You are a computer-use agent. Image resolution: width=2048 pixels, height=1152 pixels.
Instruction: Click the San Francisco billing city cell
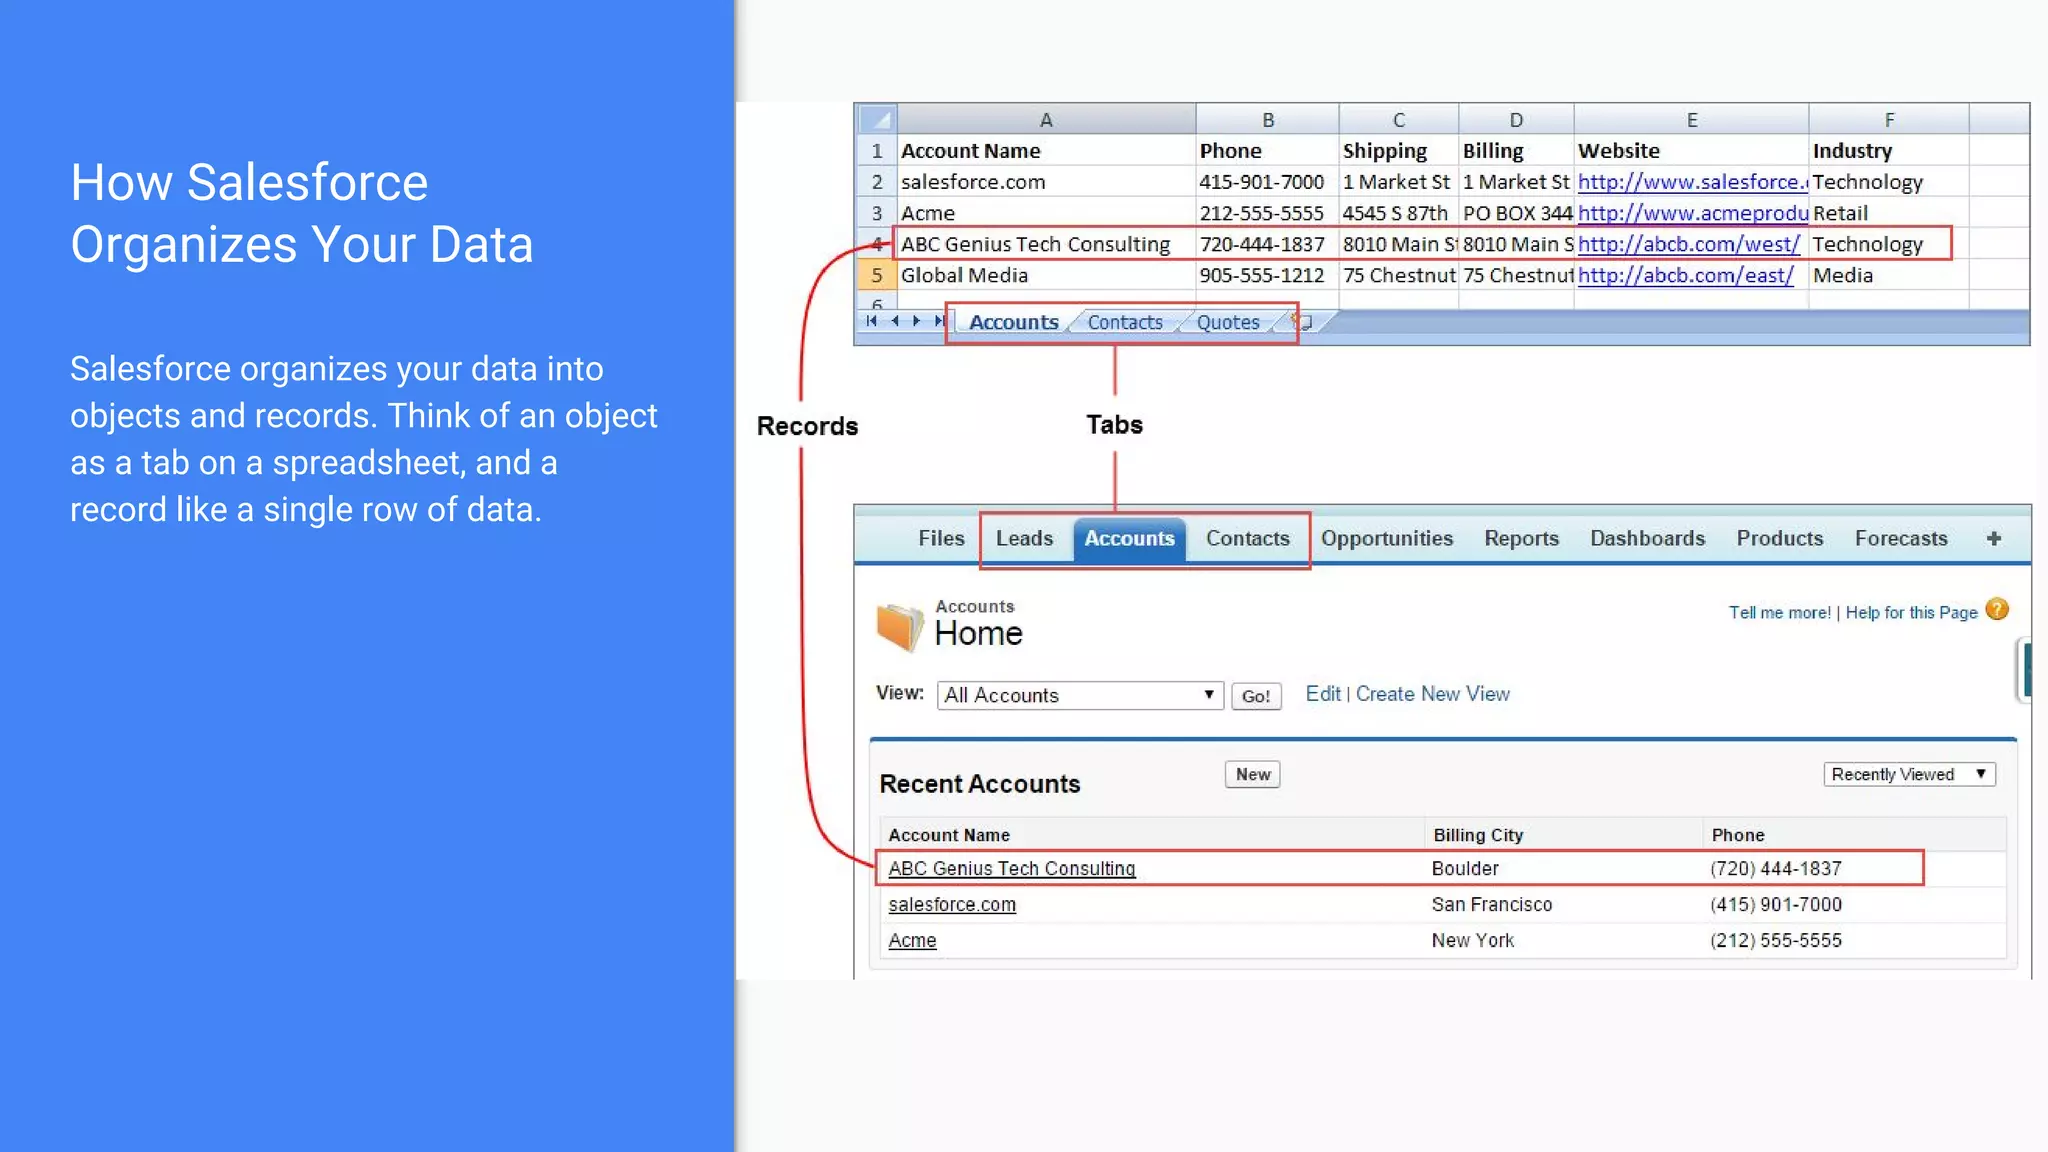point(1491,905)
